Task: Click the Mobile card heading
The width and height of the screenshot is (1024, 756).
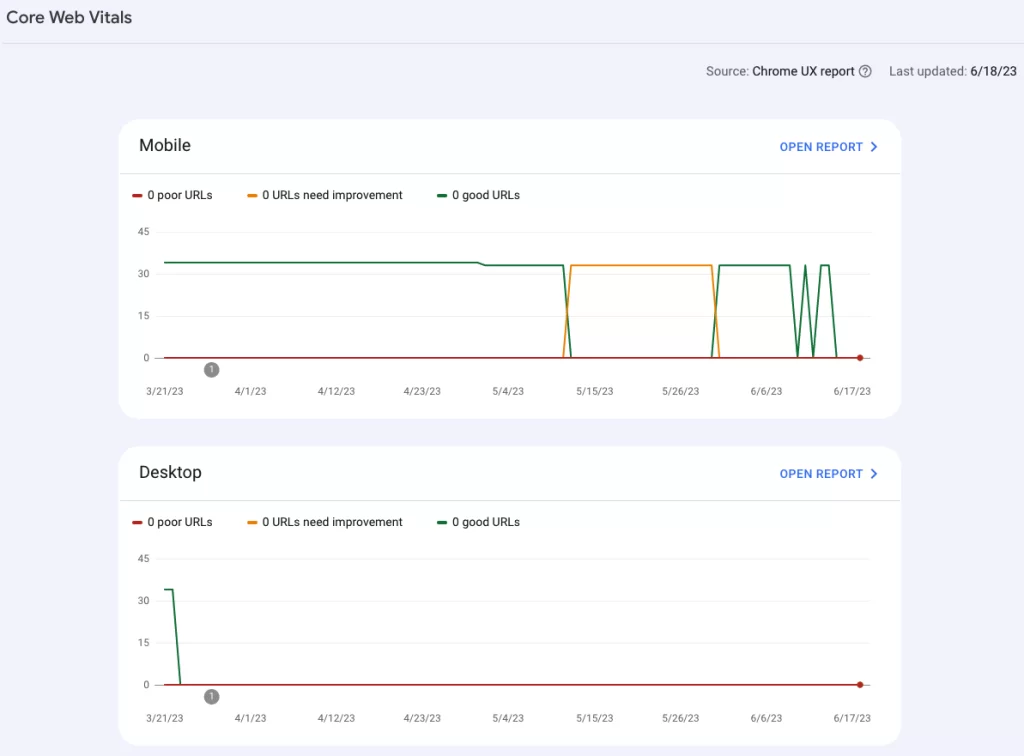Action: pos(165,145)
